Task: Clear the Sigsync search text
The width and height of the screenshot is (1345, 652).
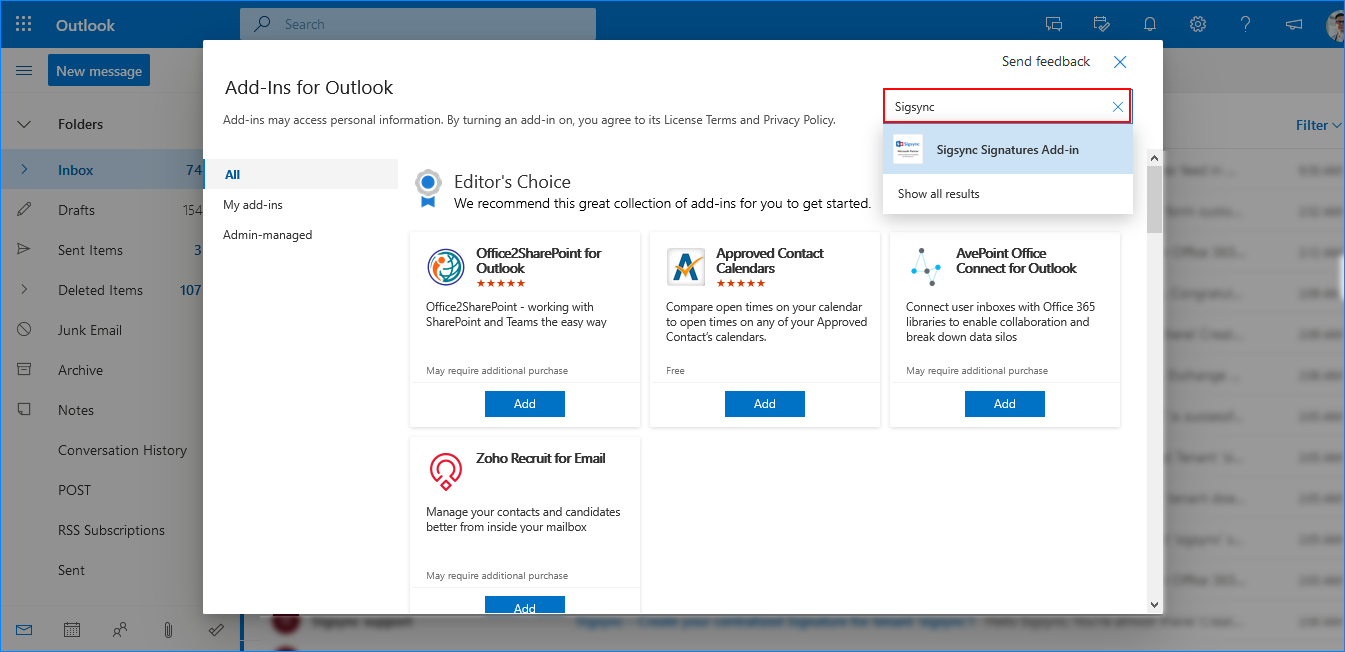Action: point(1118,107)
